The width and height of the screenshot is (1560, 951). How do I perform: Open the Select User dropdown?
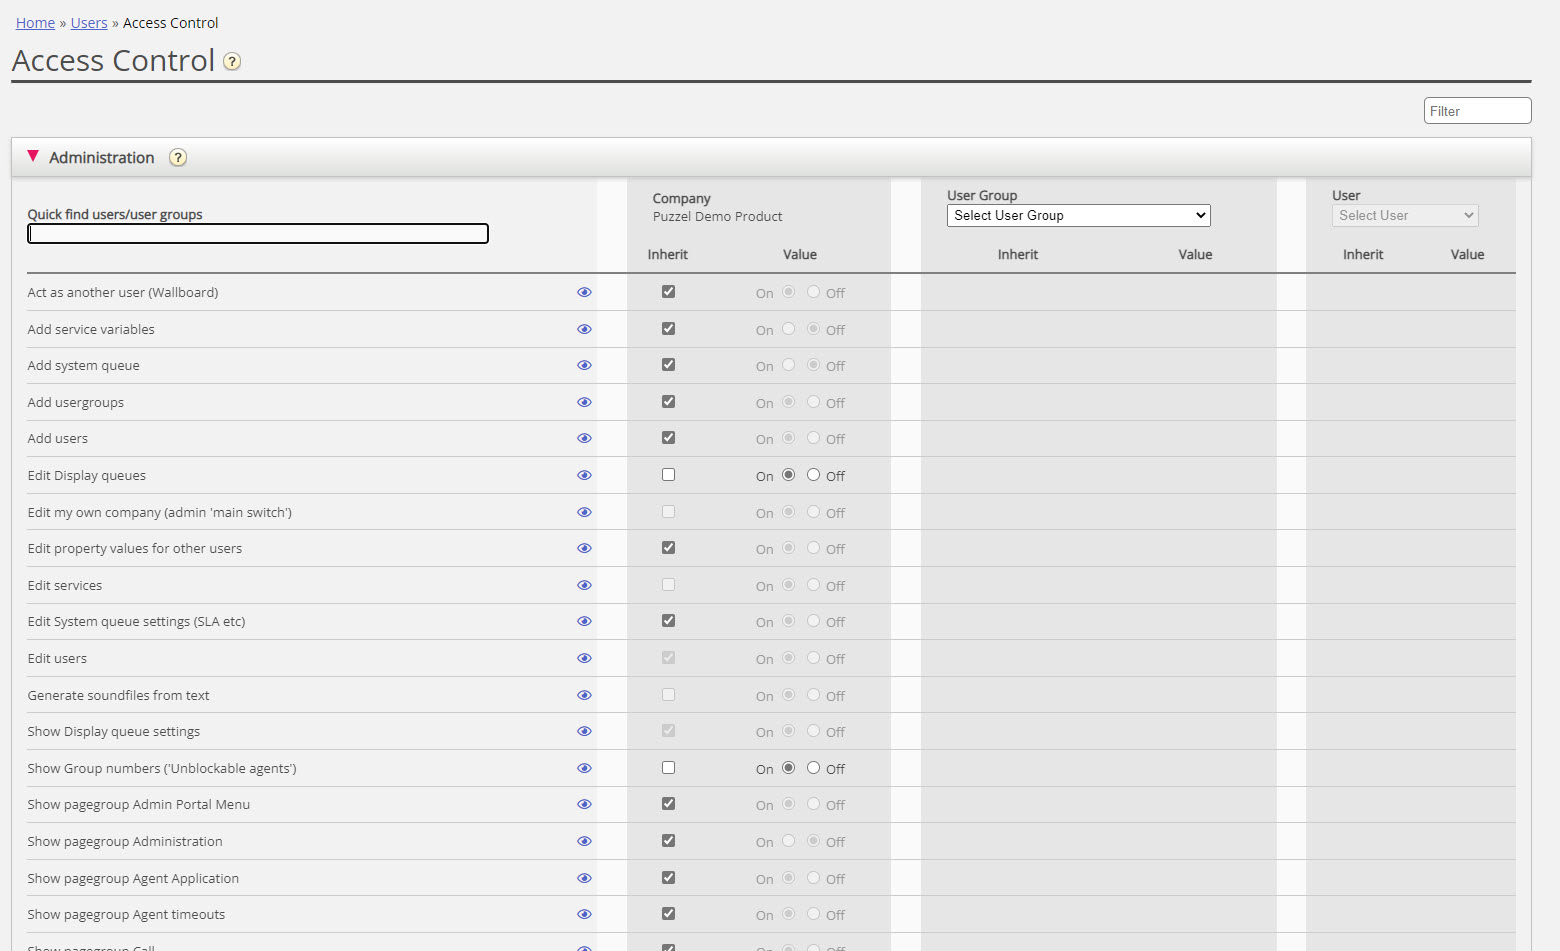tap(1404, 216)
